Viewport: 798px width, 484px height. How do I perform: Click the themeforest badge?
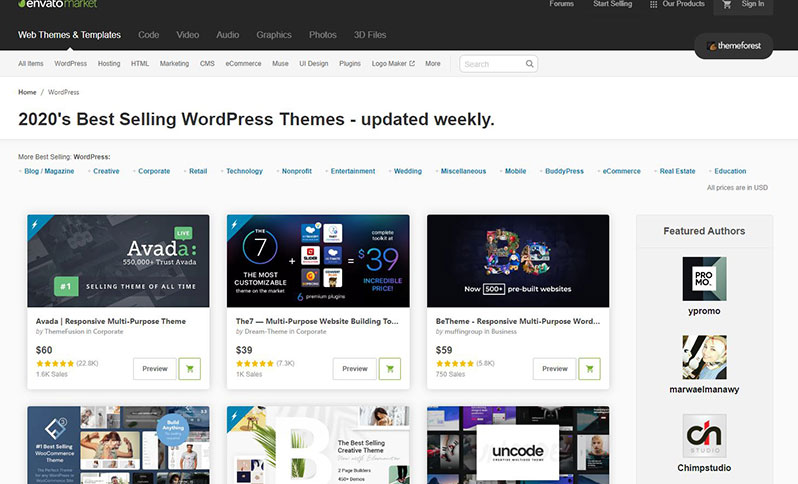[x=733, y=46]
